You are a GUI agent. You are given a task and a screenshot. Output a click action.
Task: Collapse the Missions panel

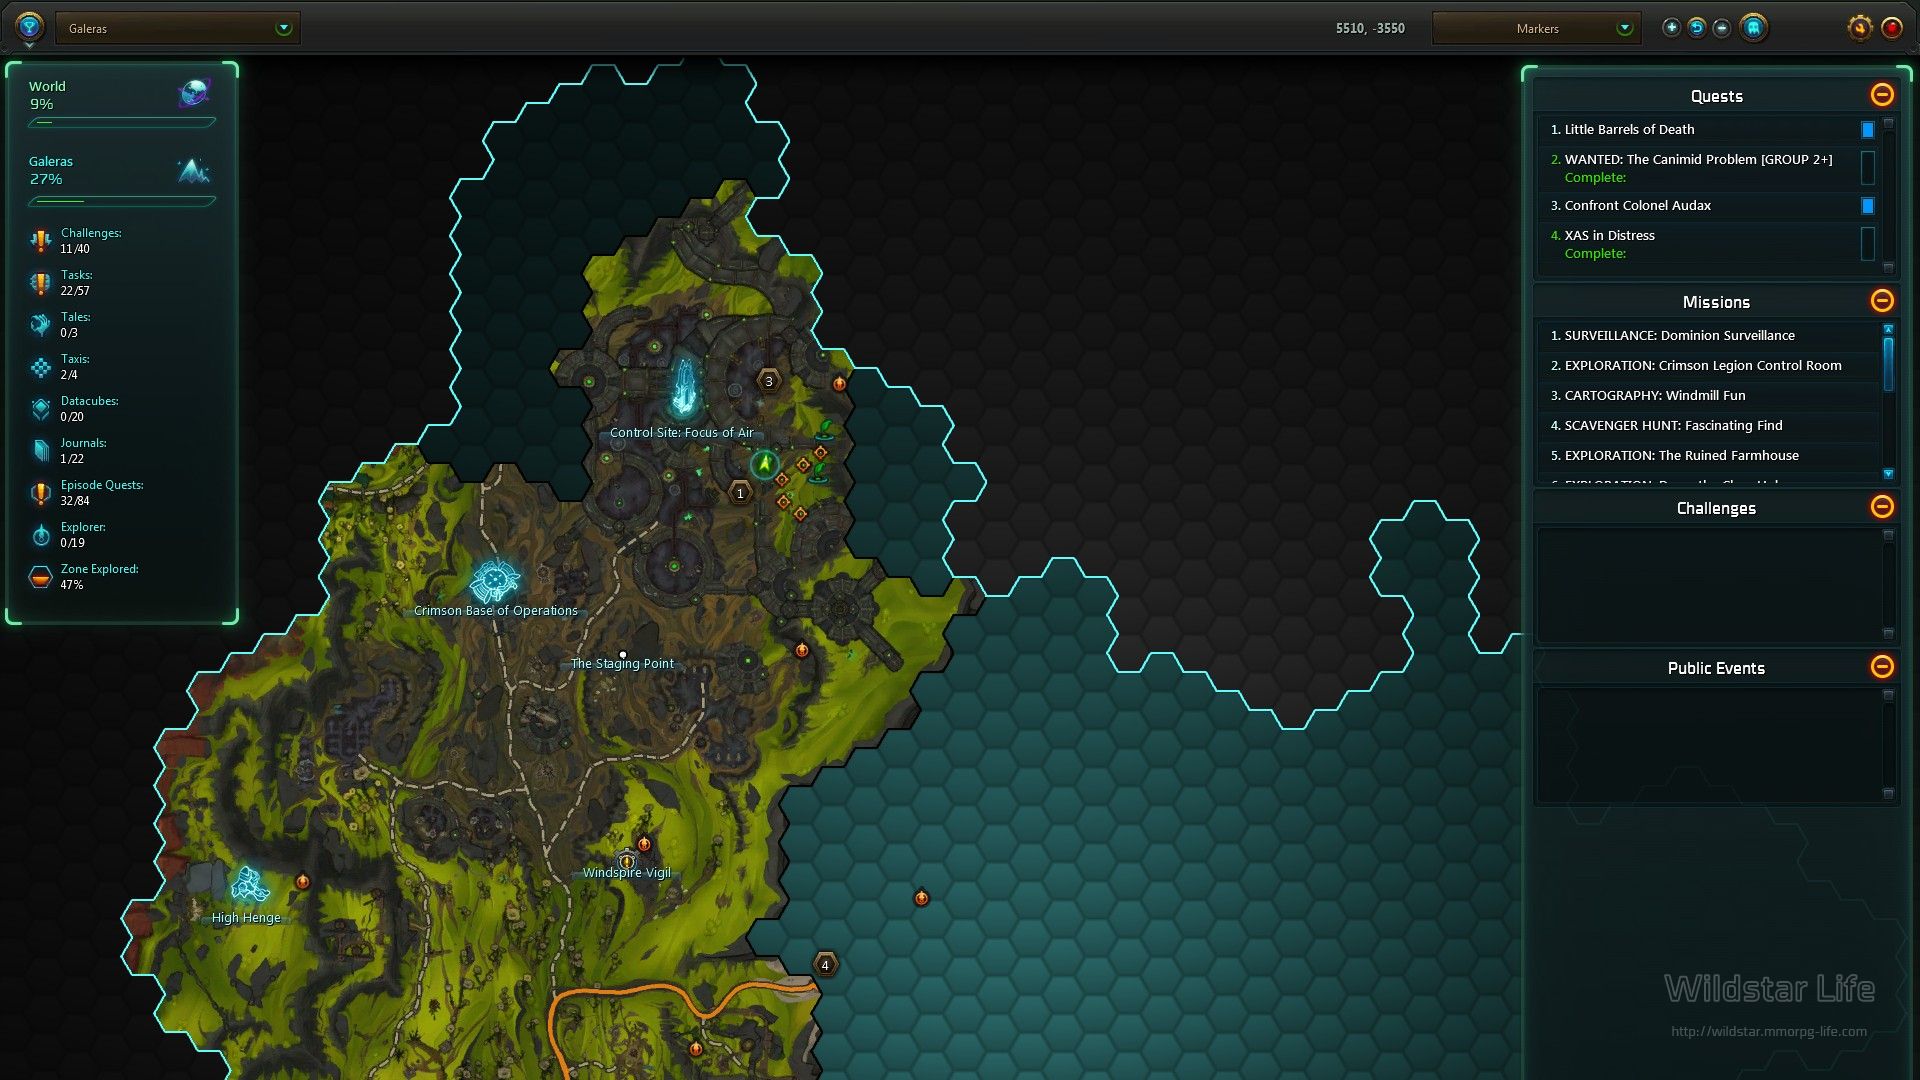(1882, 300)
